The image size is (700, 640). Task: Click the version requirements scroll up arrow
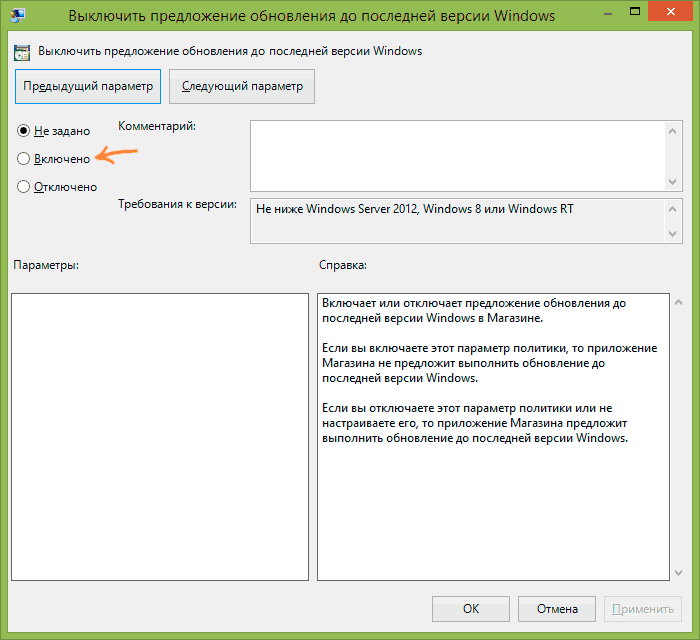(673, 209)
